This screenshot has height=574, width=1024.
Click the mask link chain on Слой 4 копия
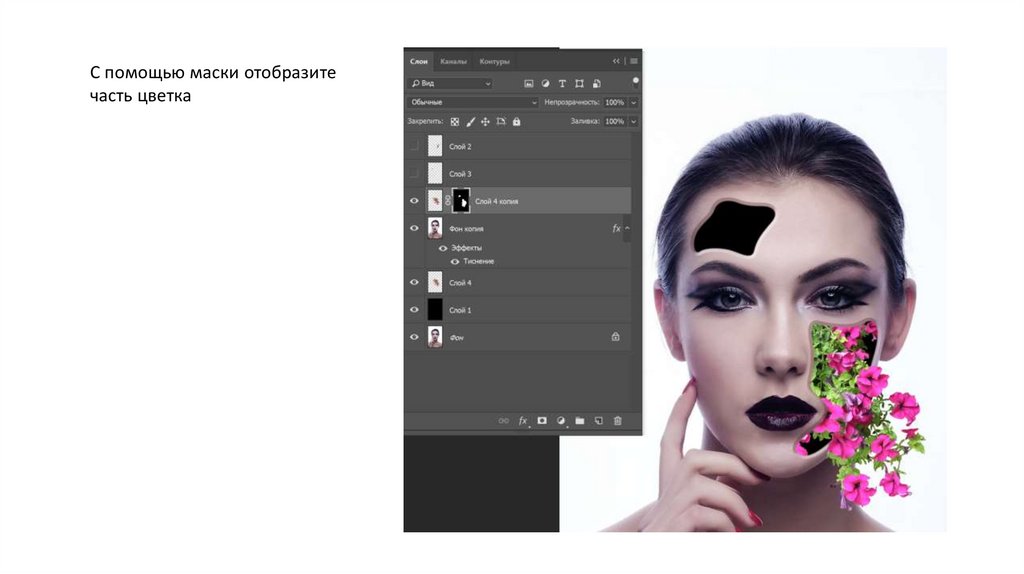[447, 201]
